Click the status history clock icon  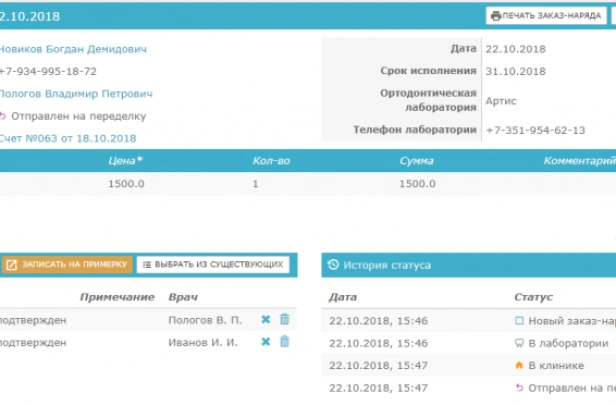tap(333, 265)
